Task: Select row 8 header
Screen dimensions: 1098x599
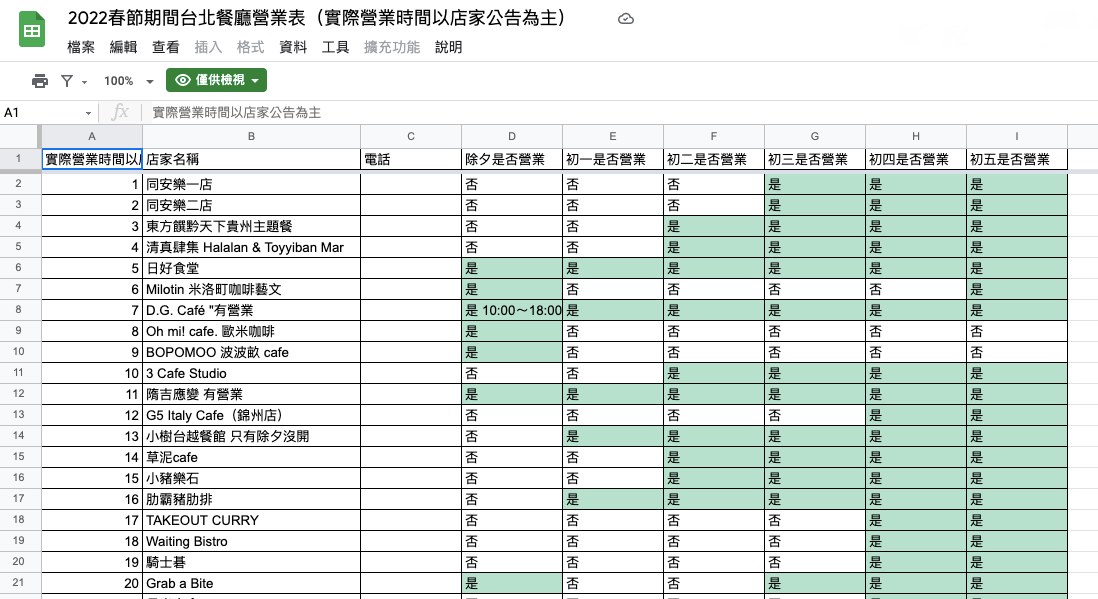Action: click(19, 310)
